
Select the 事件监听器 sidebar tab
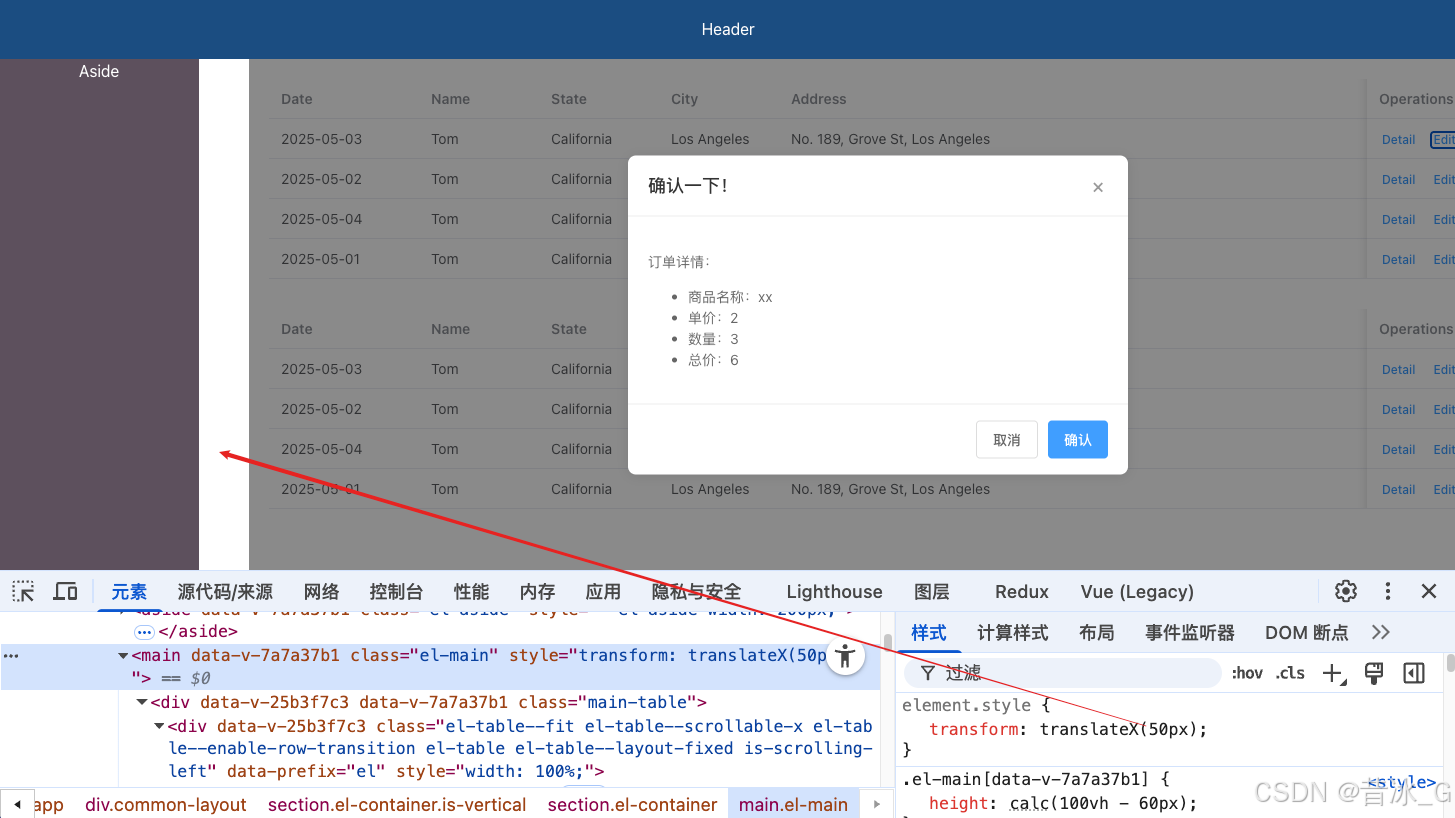coord(1190,633)
